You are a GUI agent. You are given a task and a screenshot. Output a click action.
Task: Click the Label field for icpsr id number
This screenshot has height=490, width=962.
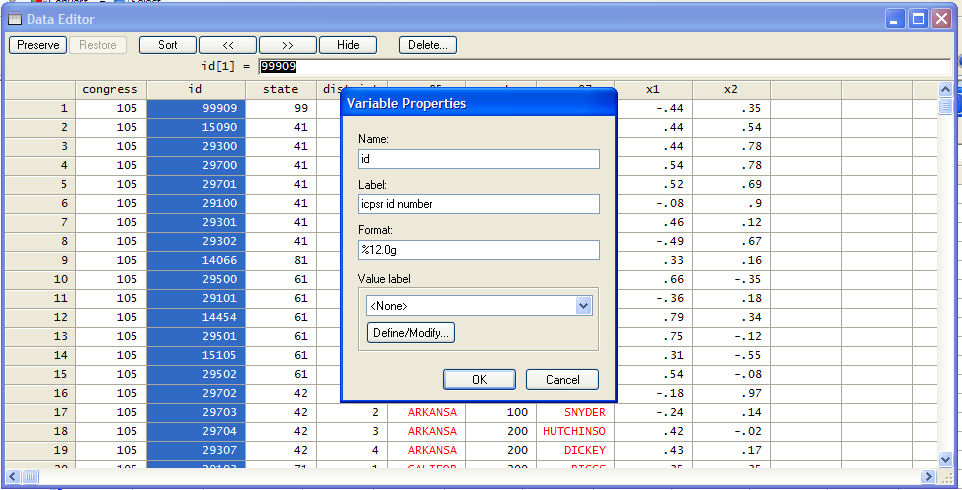(478, 204)
